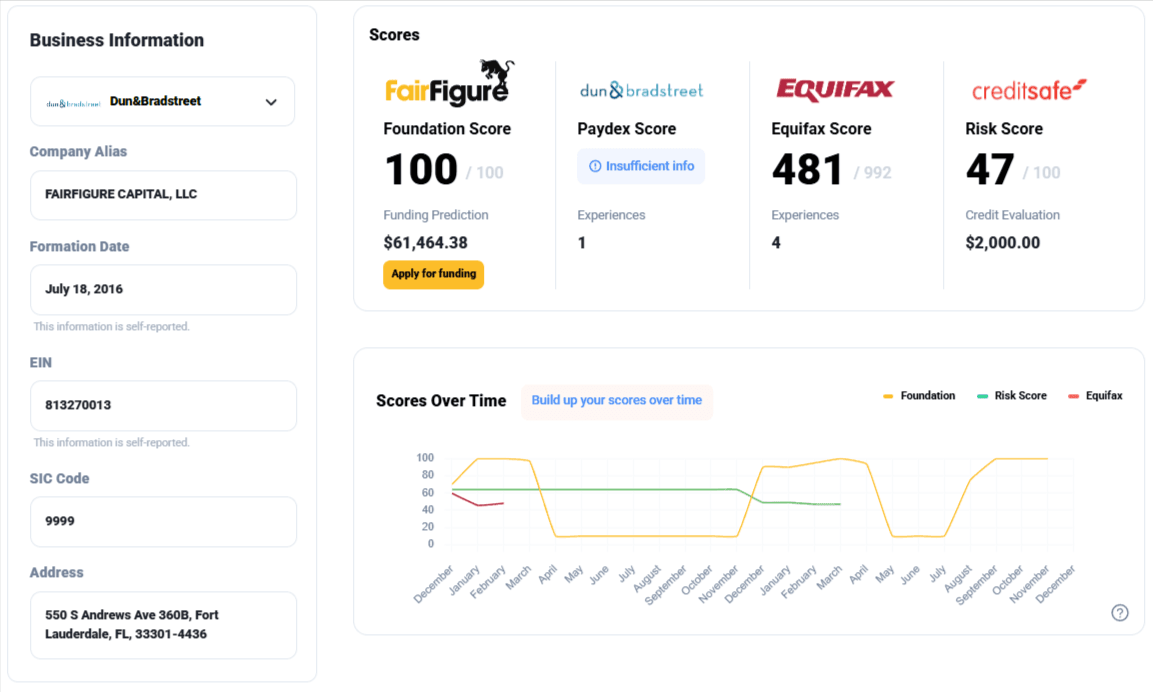Click the dropdown chevron arrow
This screenshot has width=1153, height=692.
point(271,102)
